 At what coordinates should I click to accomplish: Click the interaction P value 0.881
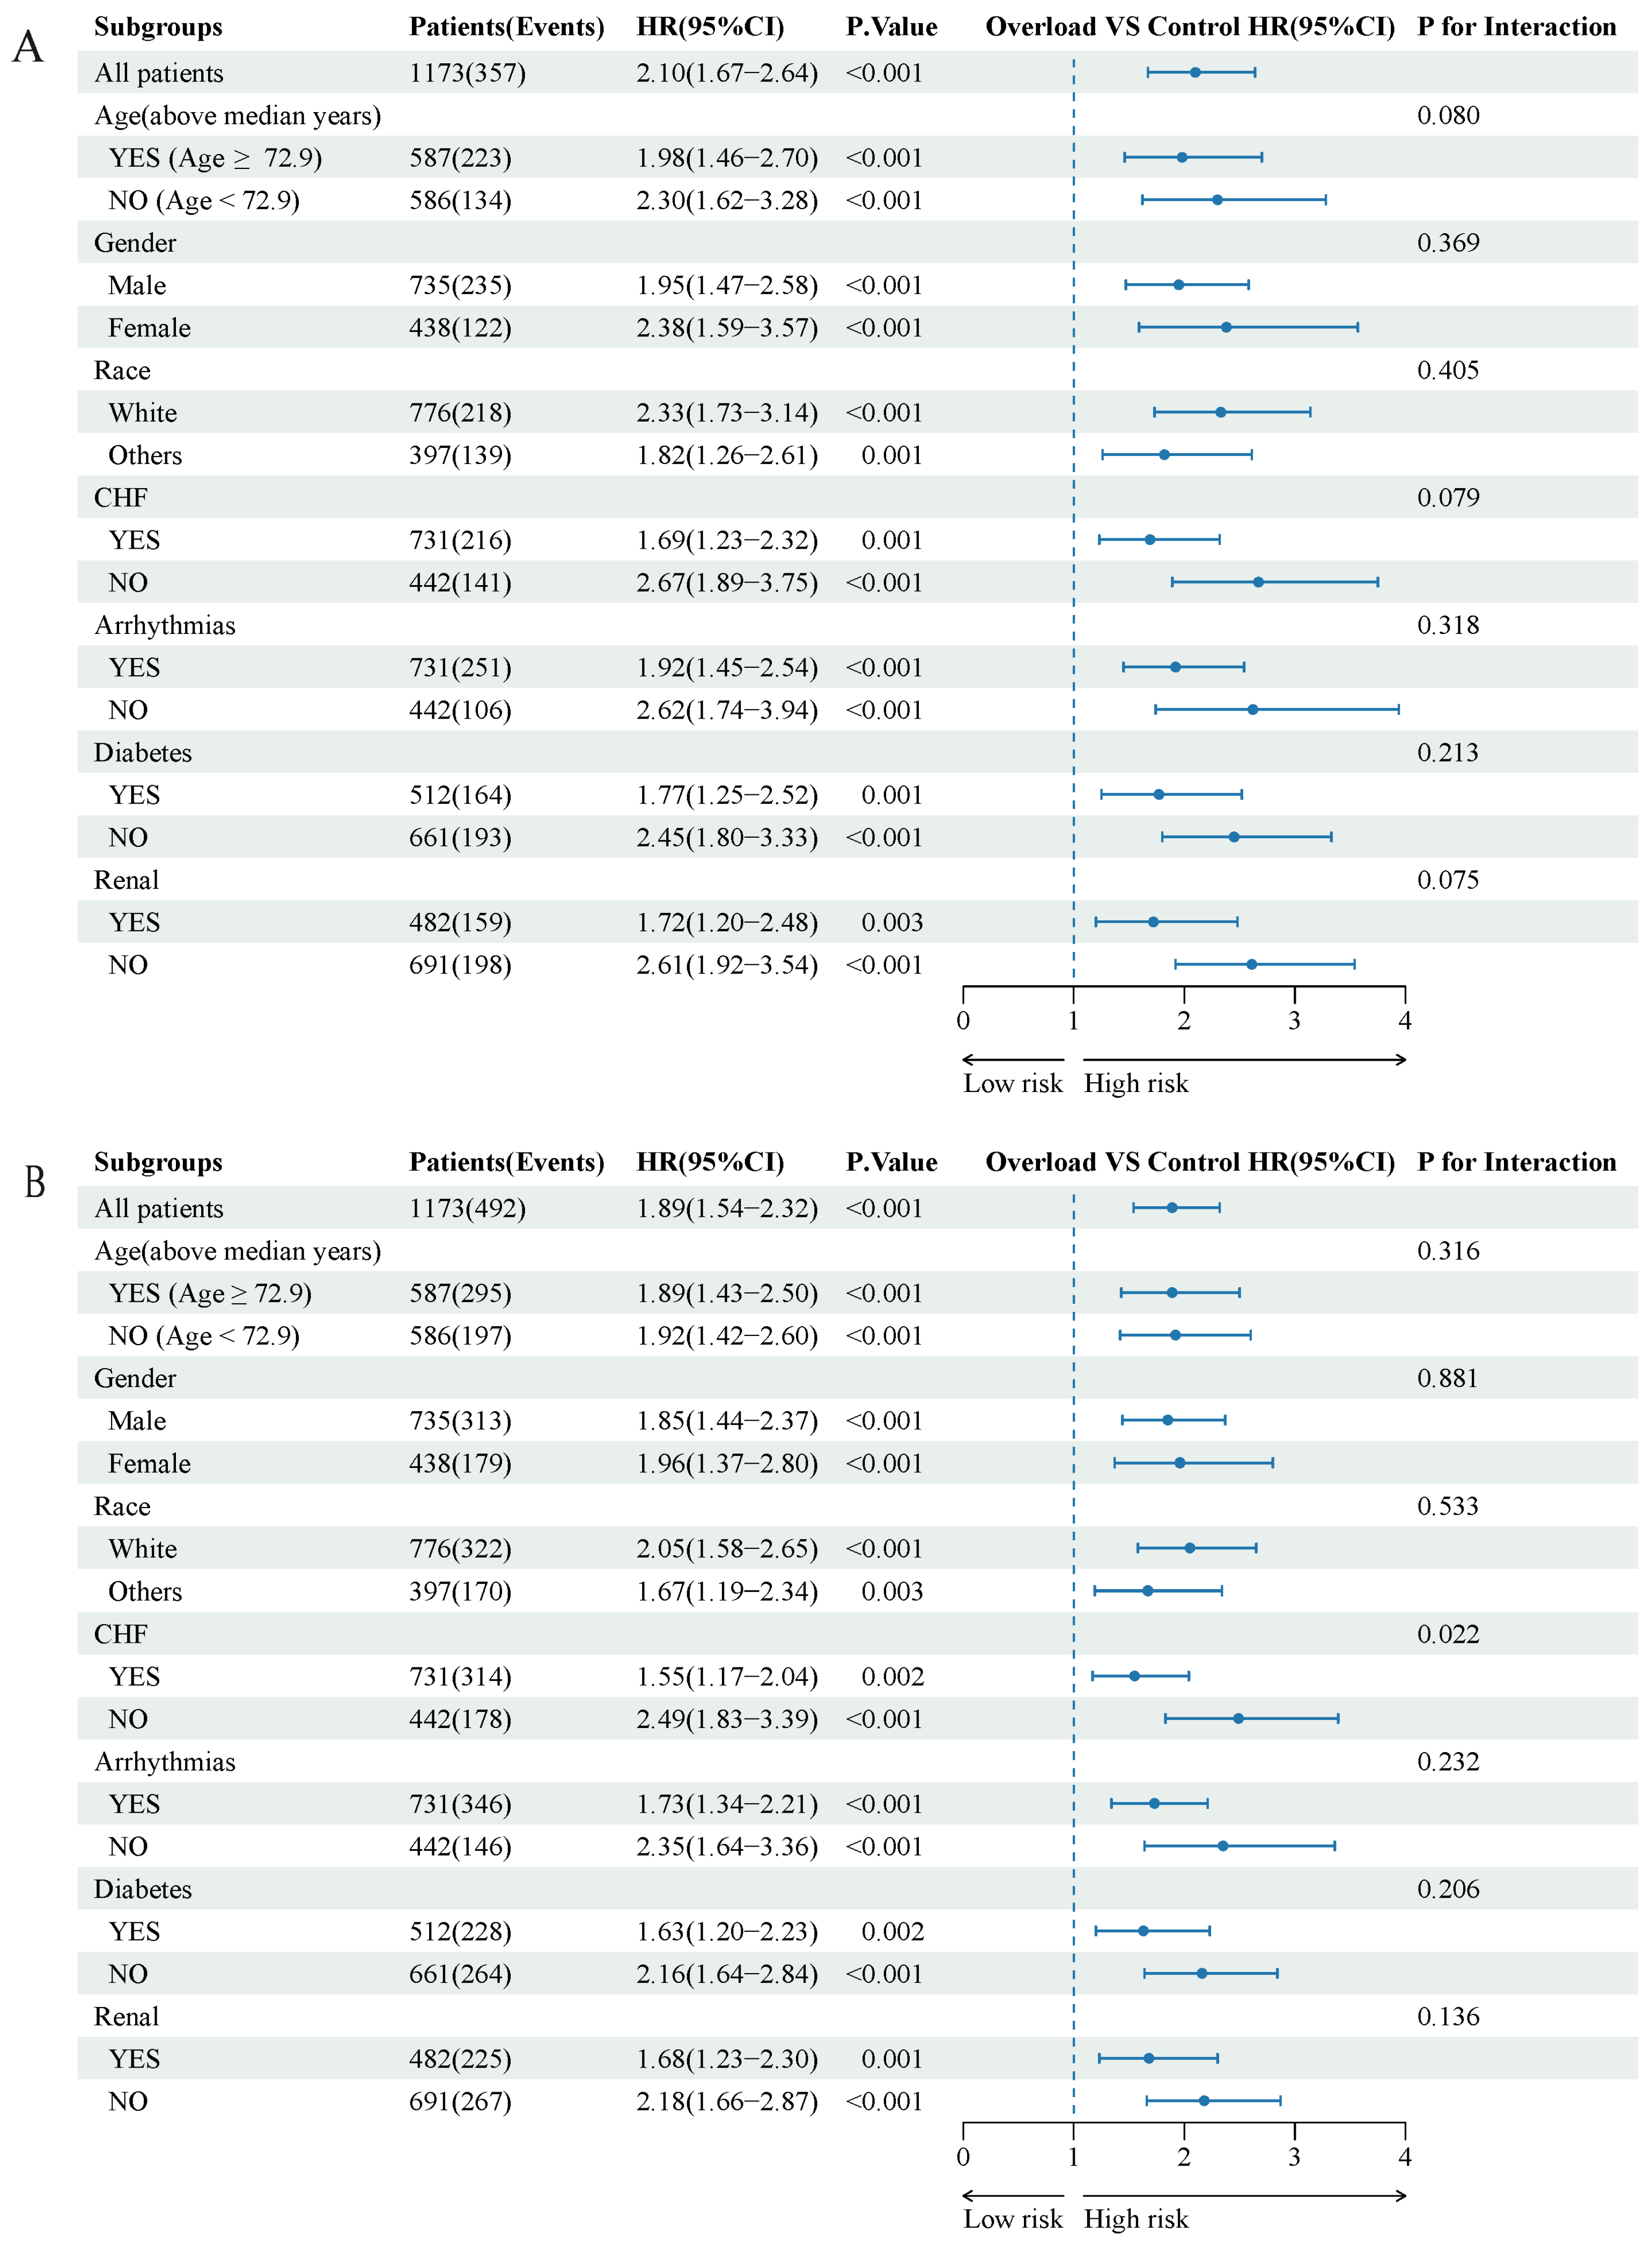(x=1447, y=1378)
